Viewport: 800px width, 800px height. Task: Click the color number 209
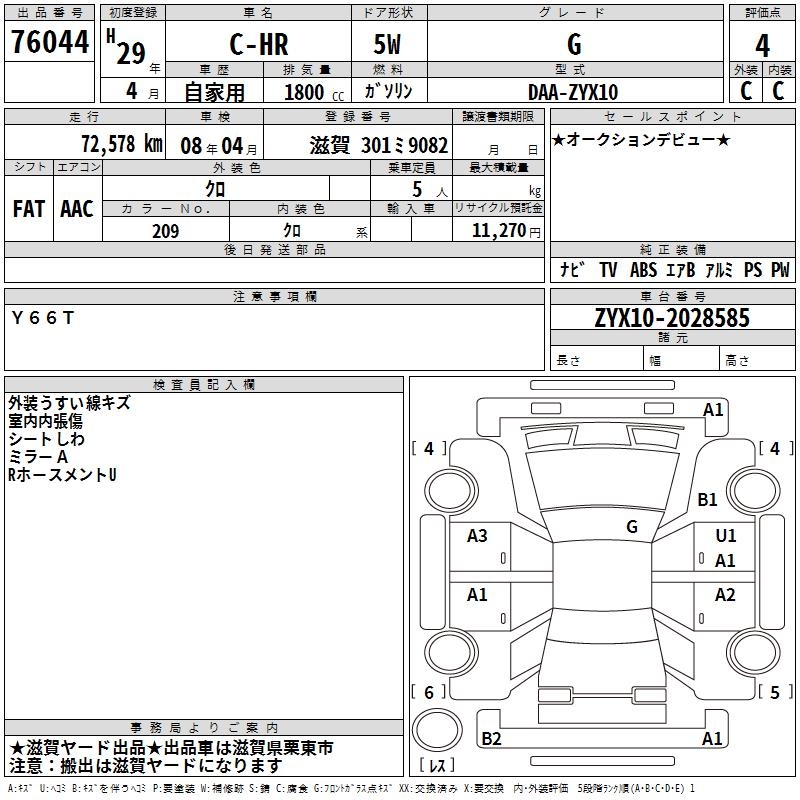coord(165,231)
